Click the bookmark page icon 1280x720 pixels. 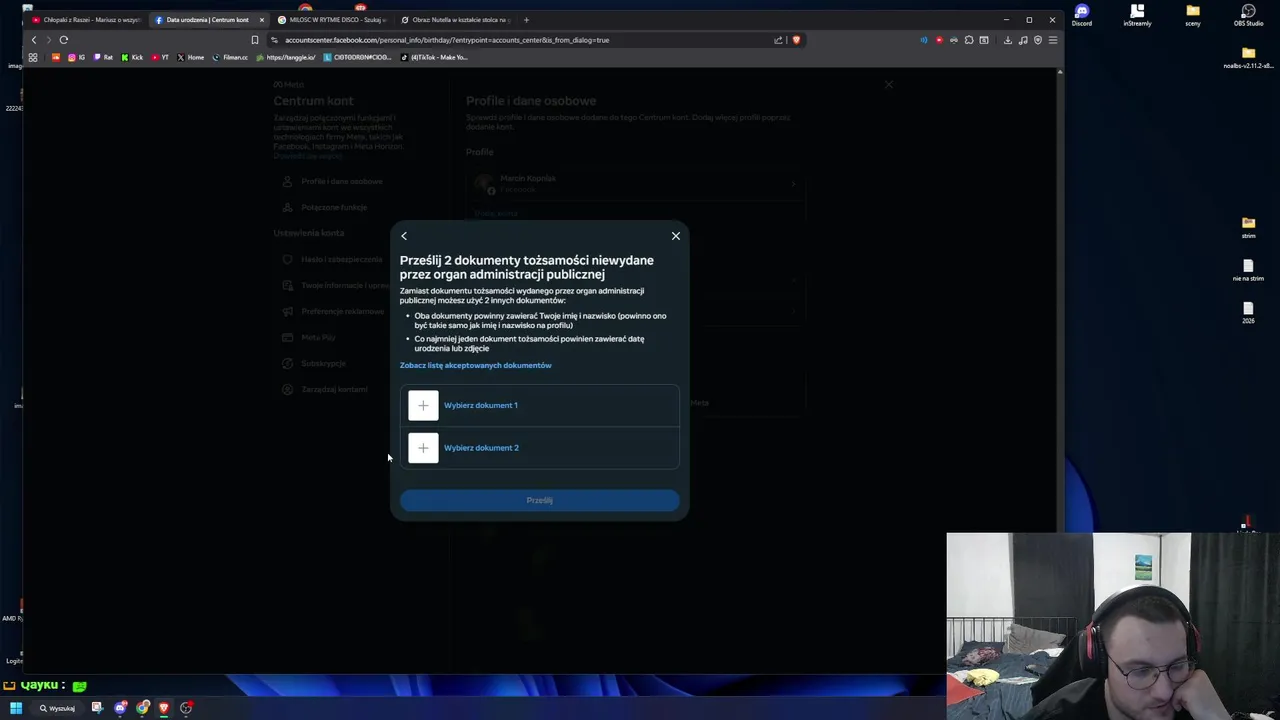coord(255,40)
